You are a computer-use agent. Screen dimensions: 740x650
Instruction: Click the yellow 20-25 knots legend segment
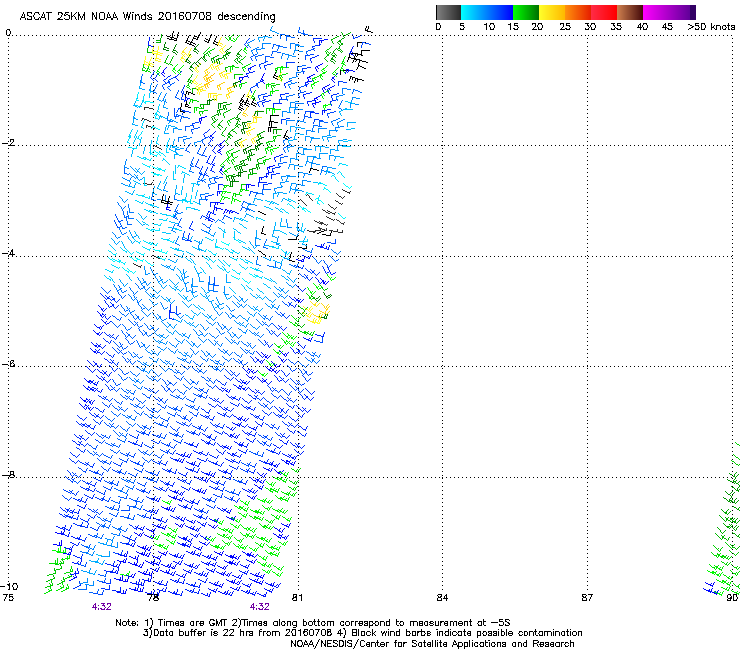click(552, 12)
